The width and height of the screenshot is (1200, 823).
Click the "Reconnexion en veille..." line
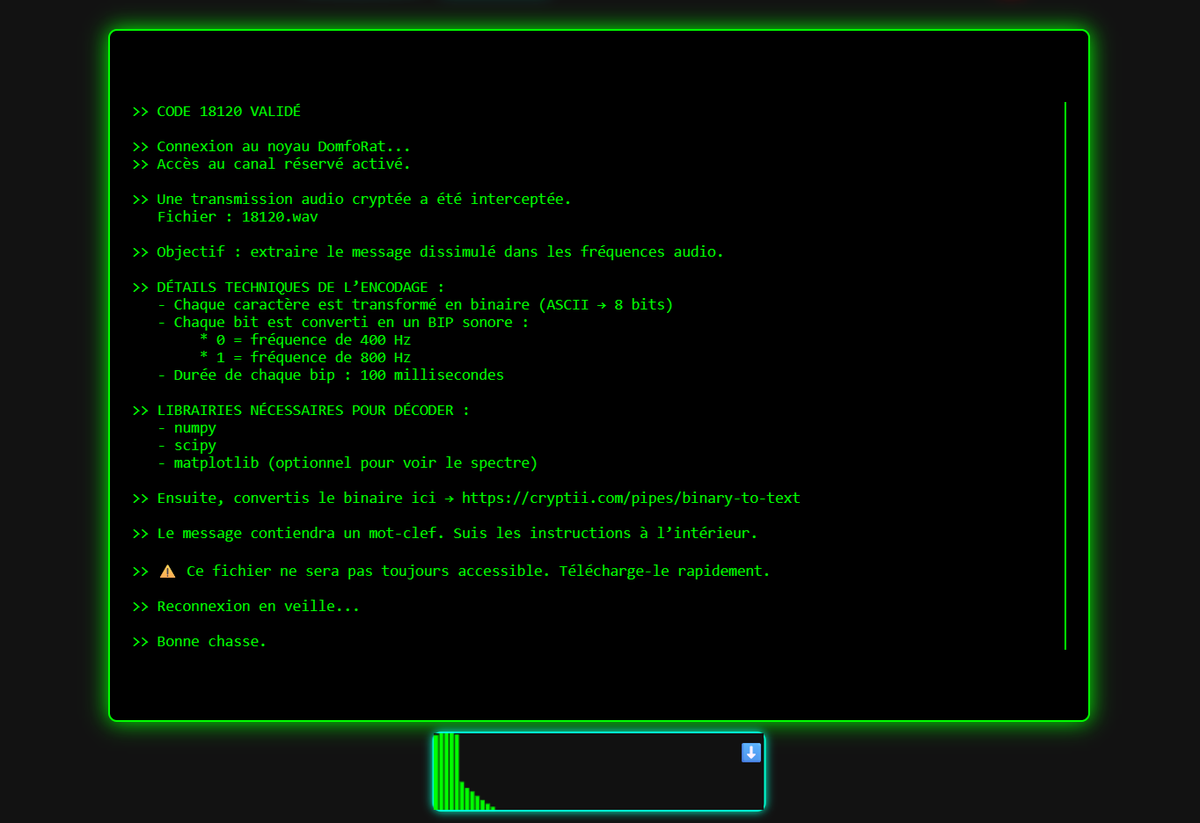246,606
